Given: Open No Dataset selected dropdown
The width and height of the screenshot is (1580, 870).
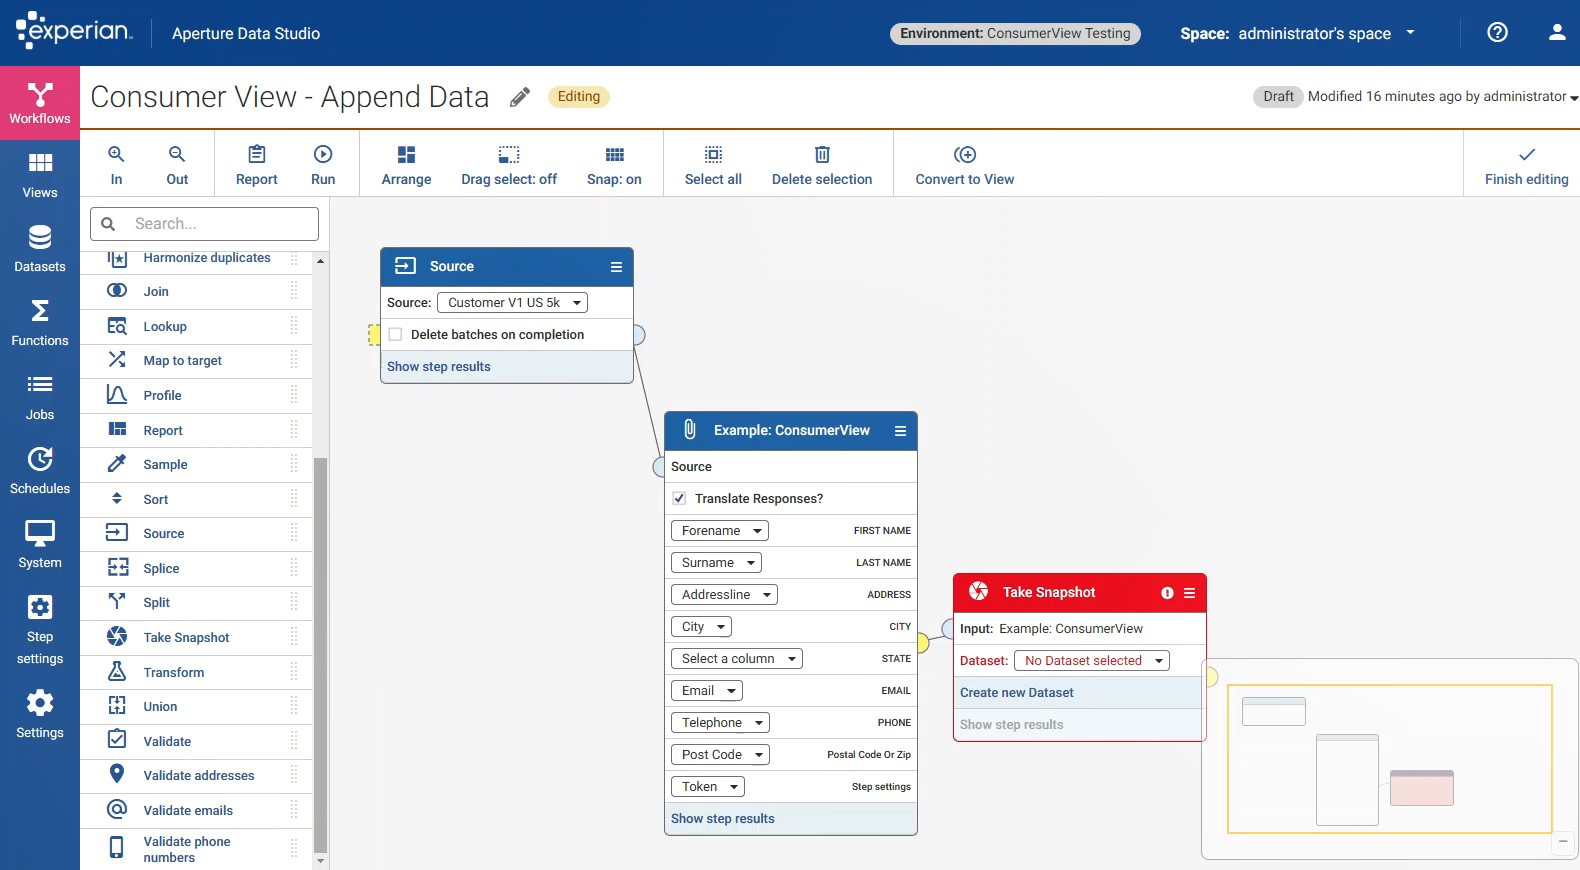Looking at the screenshot, I should pos(1091,661).
